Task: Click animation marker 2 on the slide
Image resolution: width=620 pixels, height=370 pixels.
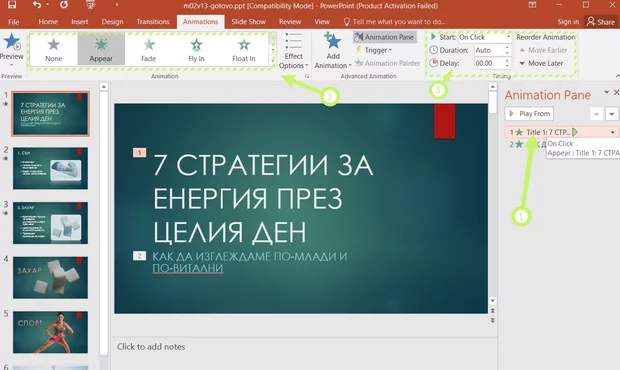Action: click(139, 256)
